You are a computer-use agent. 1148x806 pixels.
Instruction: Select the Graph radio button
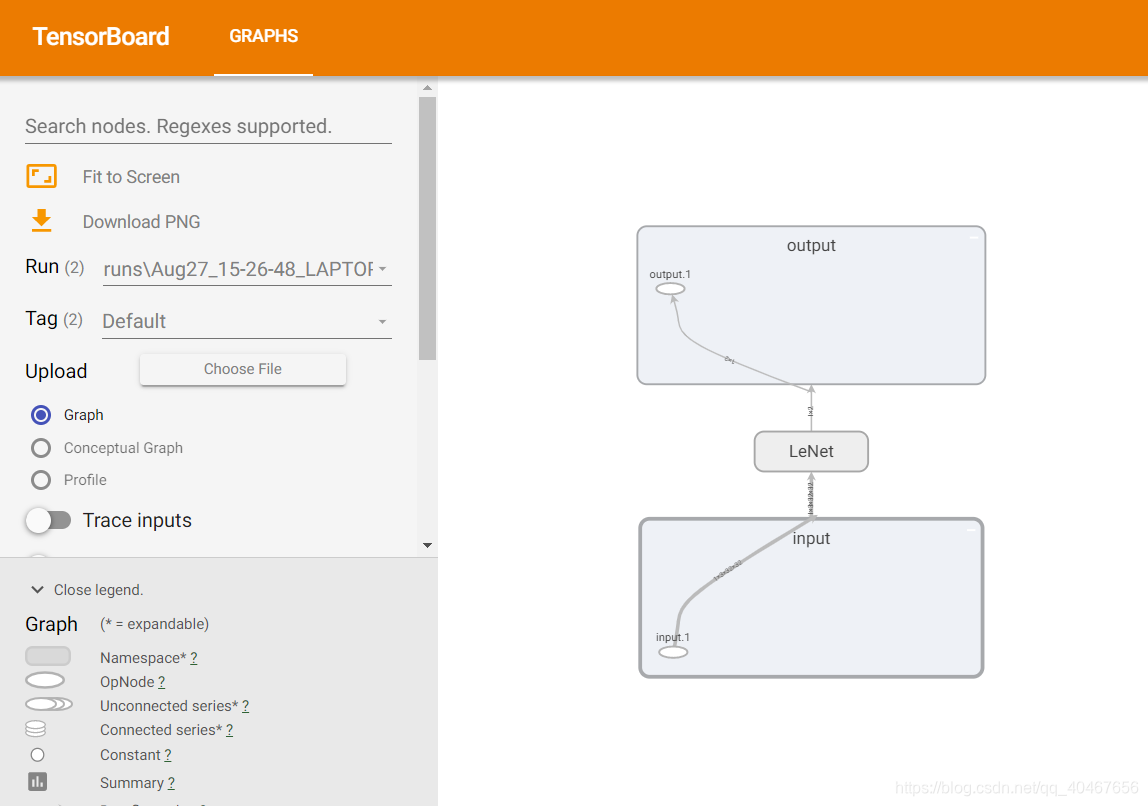(x=41, y=415)
